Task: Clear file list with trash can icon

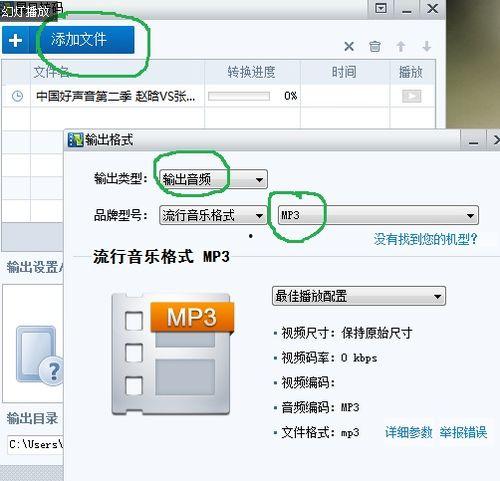Action: (x=375, y=46)
